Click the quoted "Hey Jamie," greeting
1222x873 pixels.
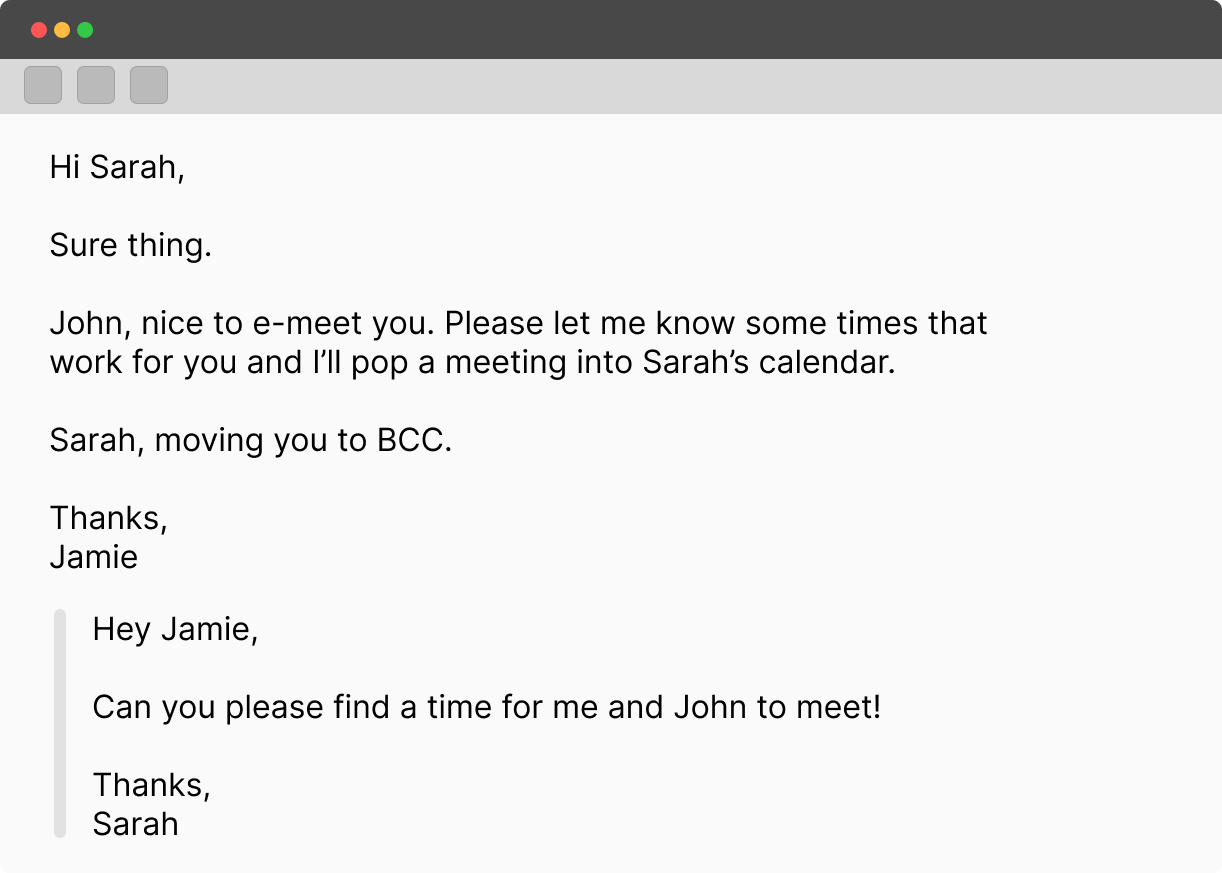point(175,630)
